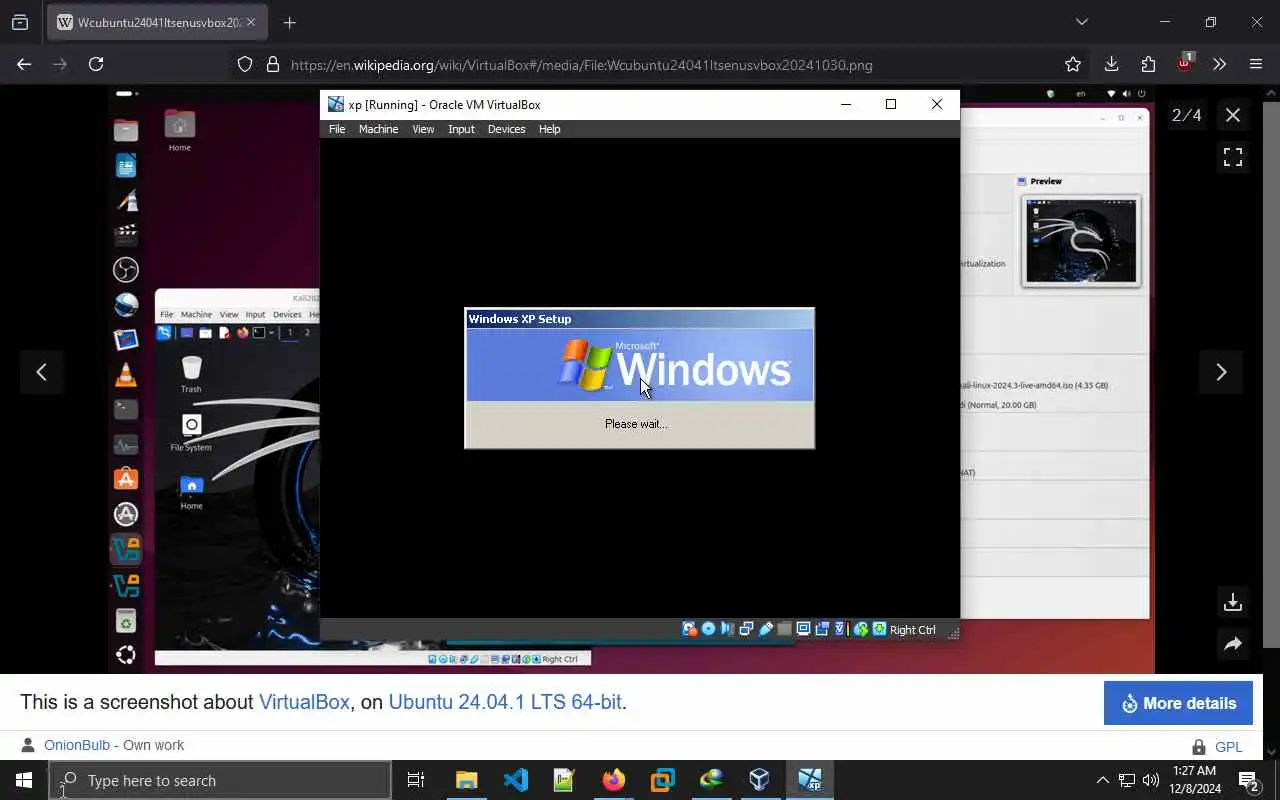The image size is (1280, 800).
Task: Switch to Firefox on the taskbar
Action: click(613, 780)
